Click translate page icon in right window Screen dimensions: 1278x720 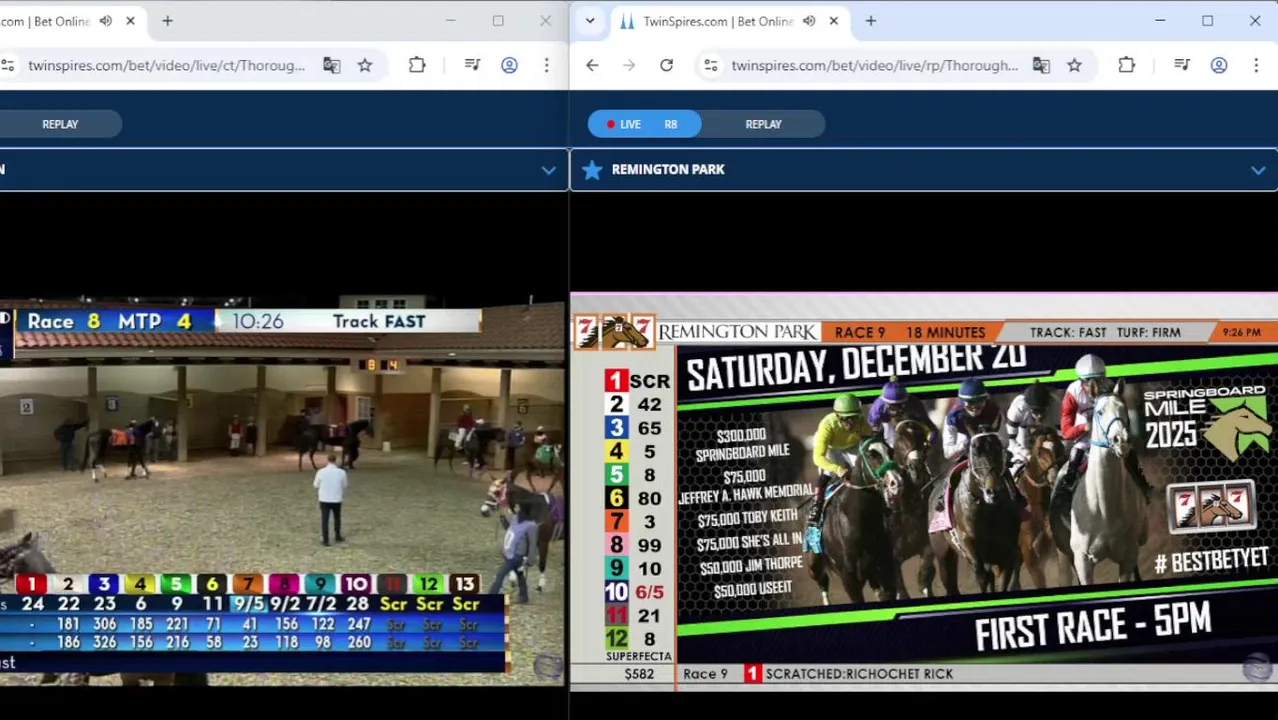(1041, 65)
